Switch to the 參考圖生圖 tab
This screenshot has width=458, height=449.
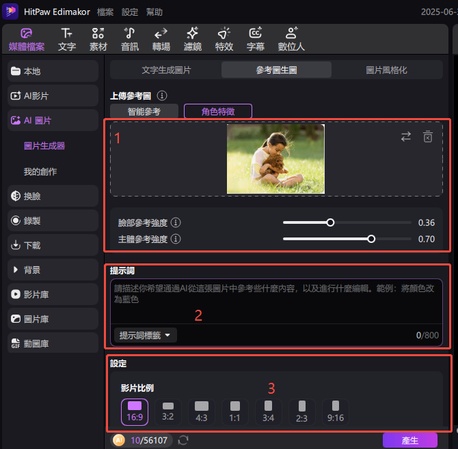(276, 70)
